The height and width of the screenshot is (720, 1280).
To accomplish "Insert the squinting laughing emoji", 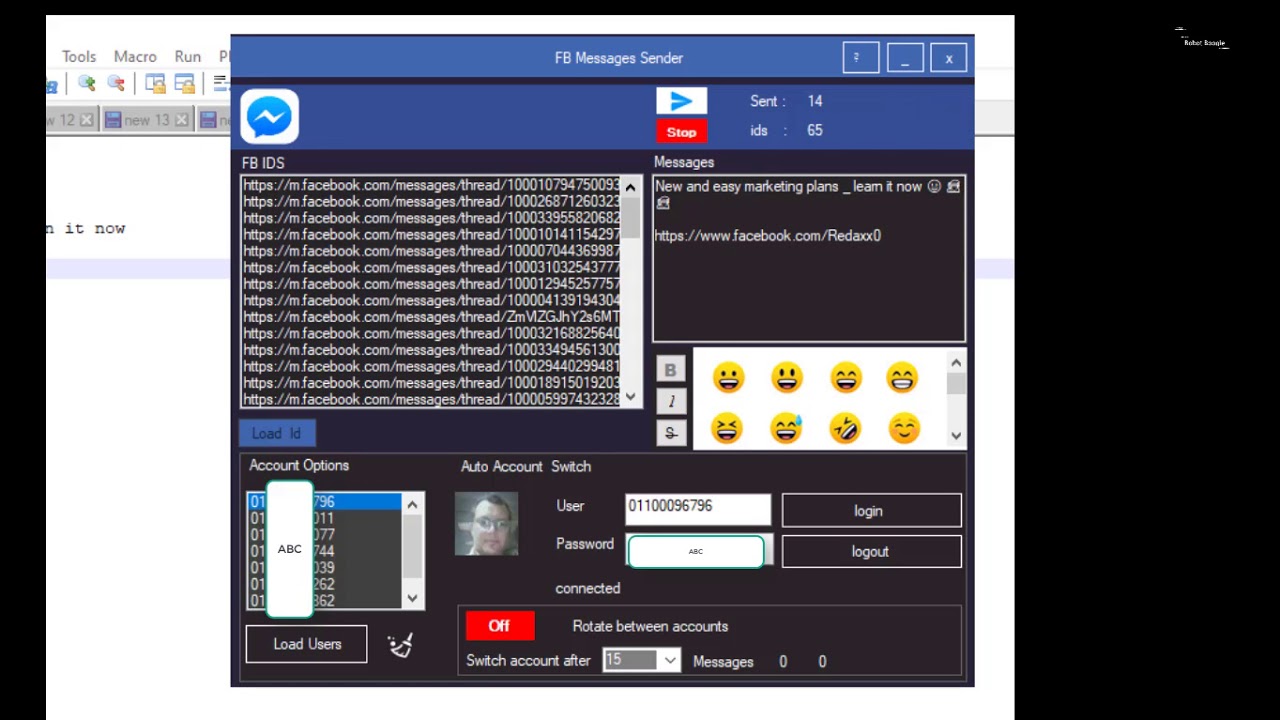I will [727, 429].
